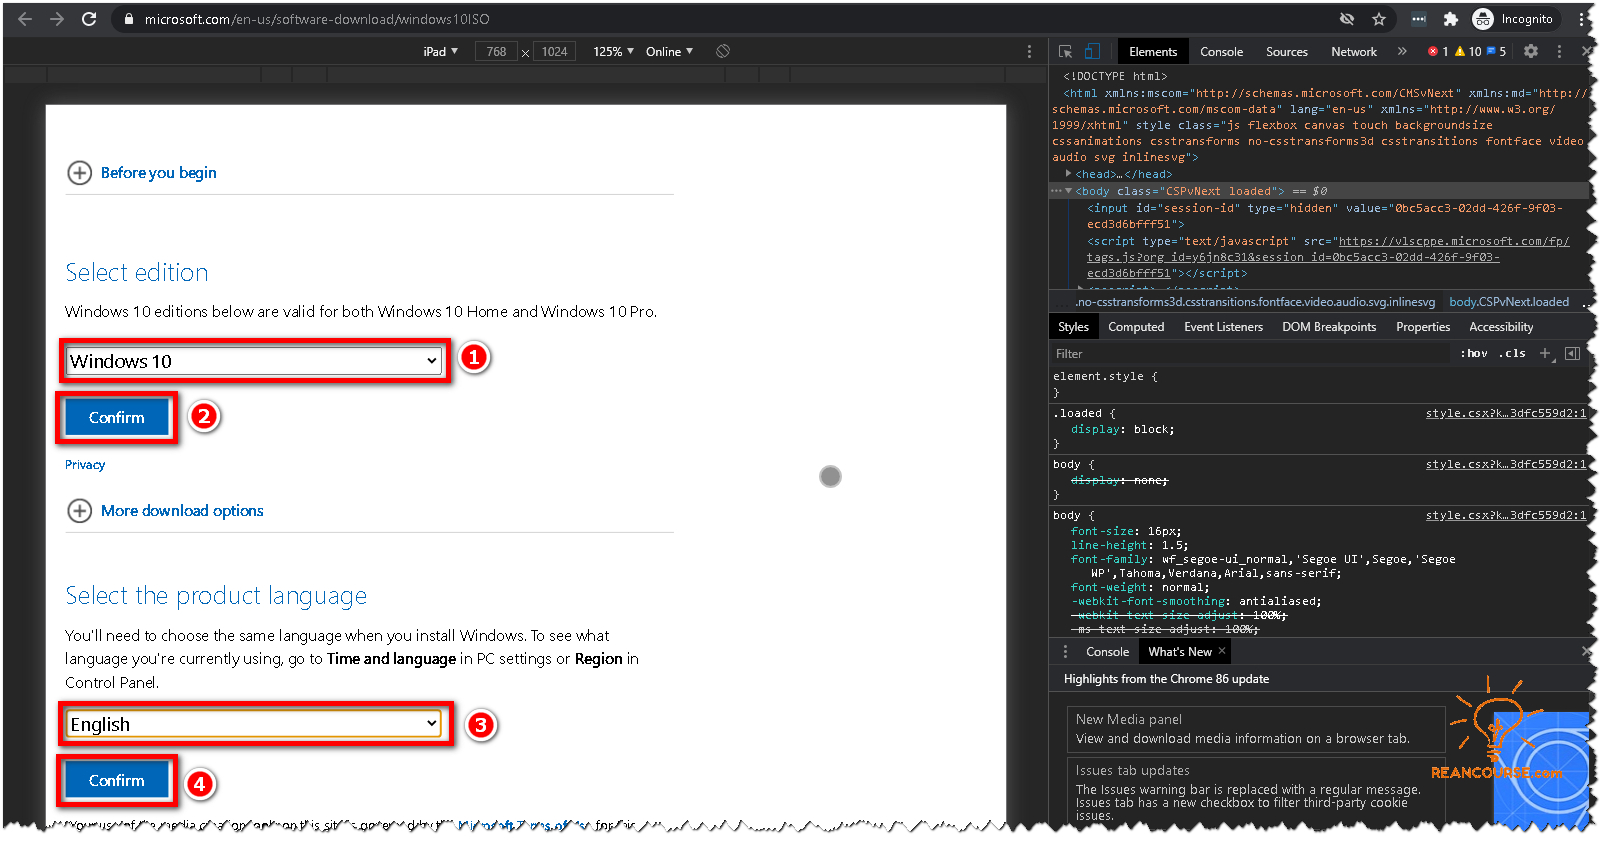Go back with the browser back arrow
The width and height of the screenshot is (1607, 841).
(25, 19)
